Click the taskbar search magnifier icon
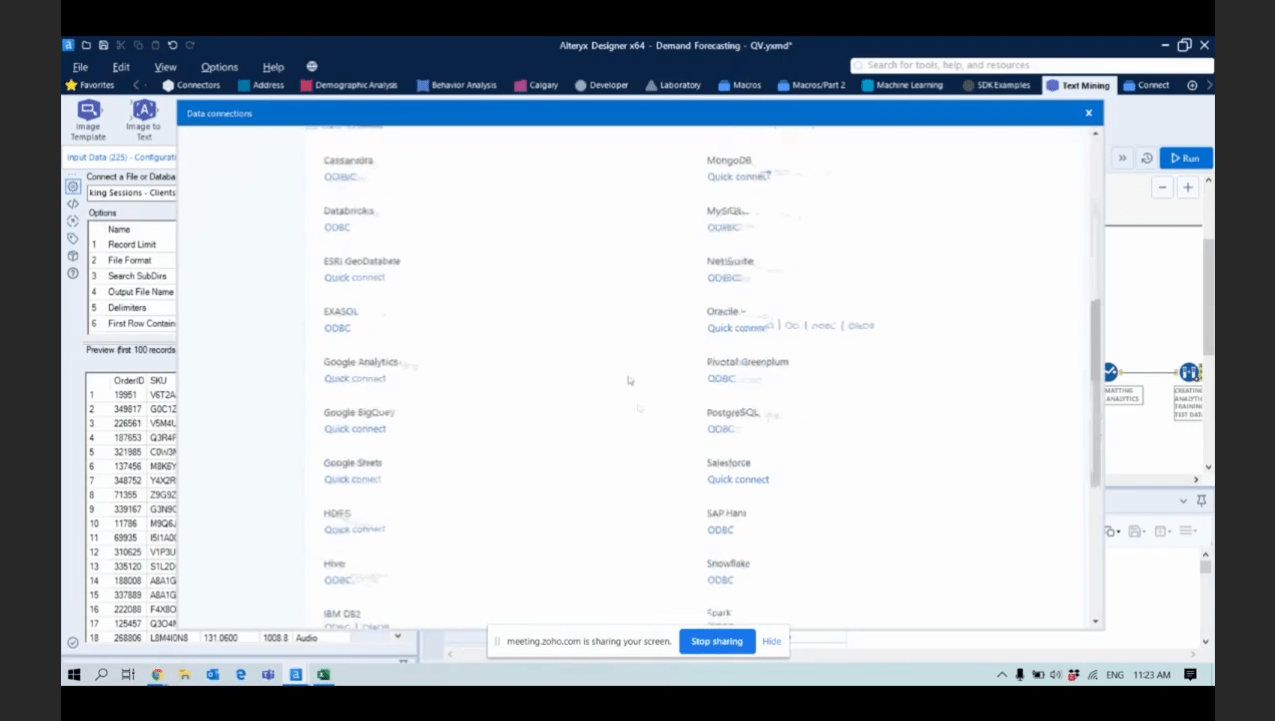The height and width of the screenshot is (721, 1275). pyautogui.click(x=101, y=675)
